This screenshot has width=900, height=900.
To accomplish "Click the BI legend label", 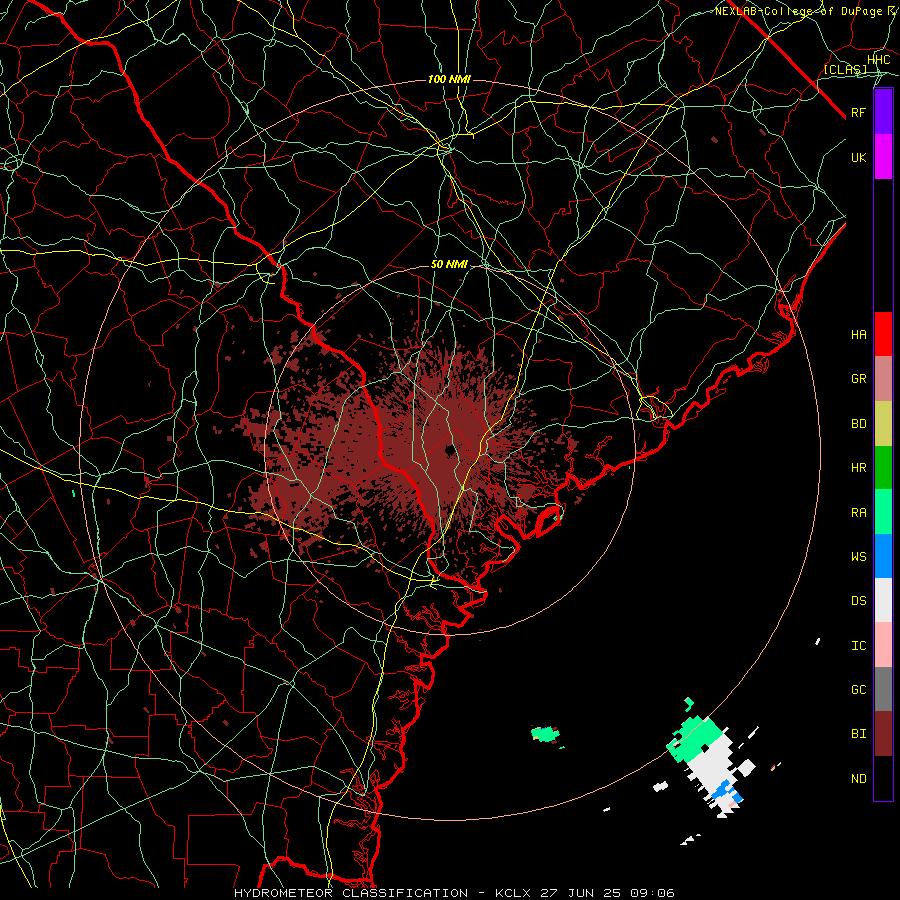I will coord(859,734).
